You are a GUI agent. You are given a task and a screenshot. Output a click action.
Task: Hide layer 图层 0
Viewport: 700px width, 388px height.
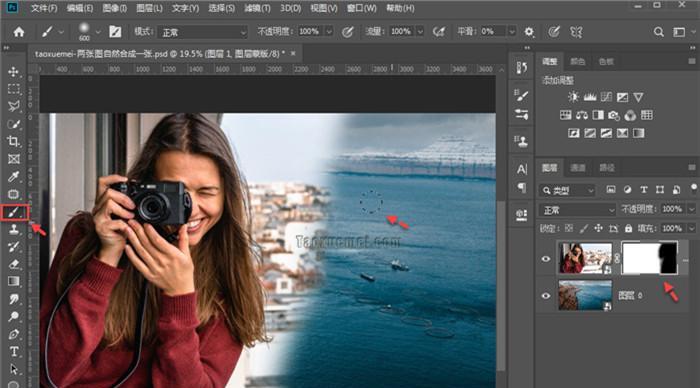tap(546, 296)
